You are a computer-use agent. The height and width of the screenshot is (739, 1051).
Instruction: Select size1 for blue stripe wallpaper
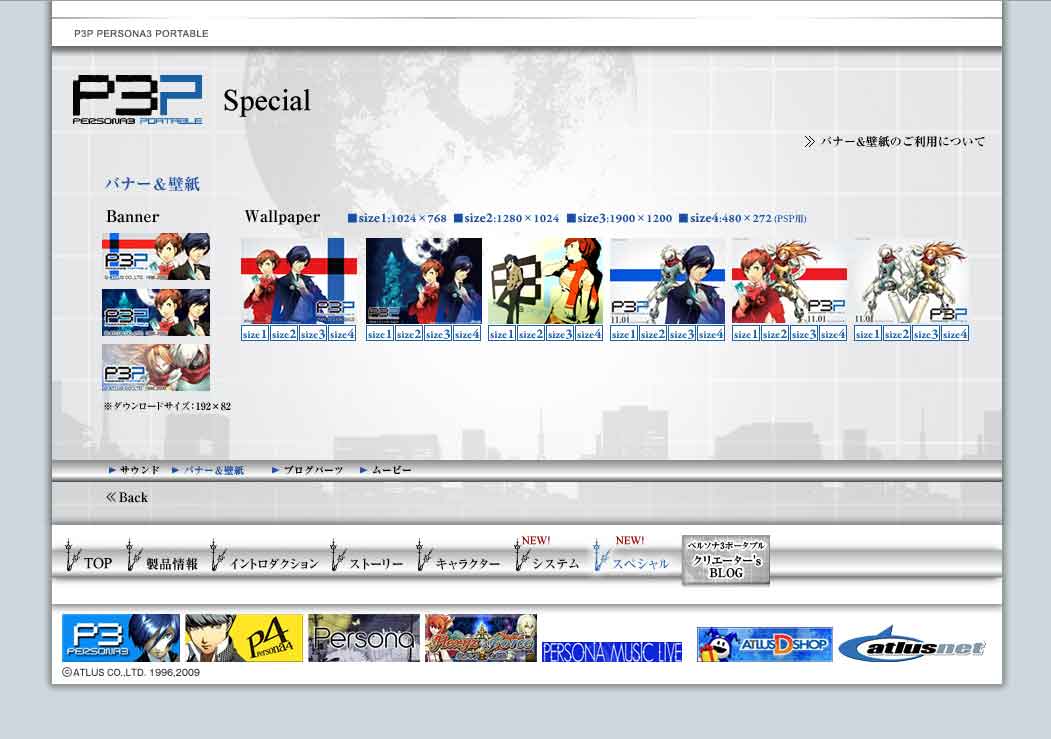(623, 334)
